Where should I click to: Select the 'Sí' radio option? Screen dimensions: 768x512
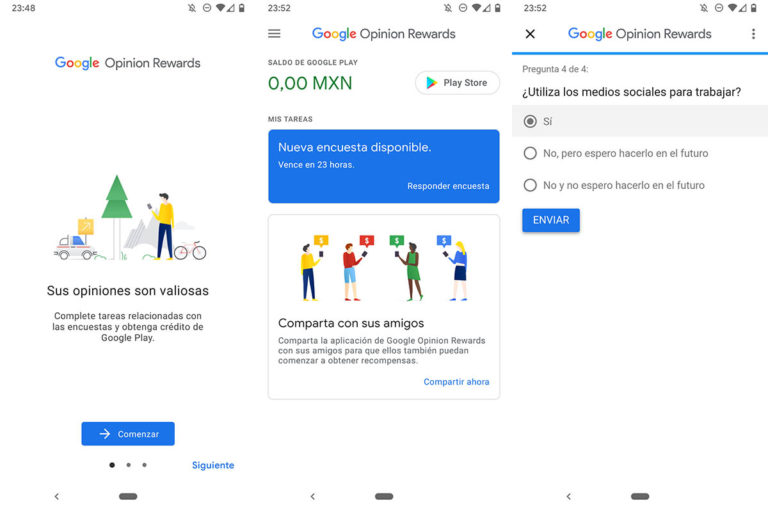tap(640, 121)
